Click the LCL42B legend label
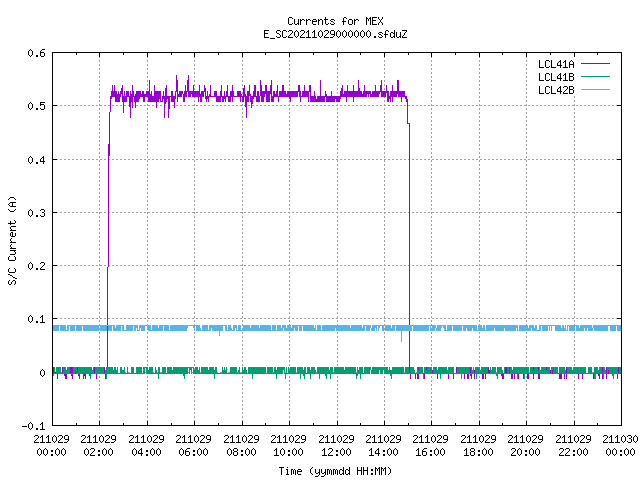The height and width of the screenshot is (480, 640). 556,90
